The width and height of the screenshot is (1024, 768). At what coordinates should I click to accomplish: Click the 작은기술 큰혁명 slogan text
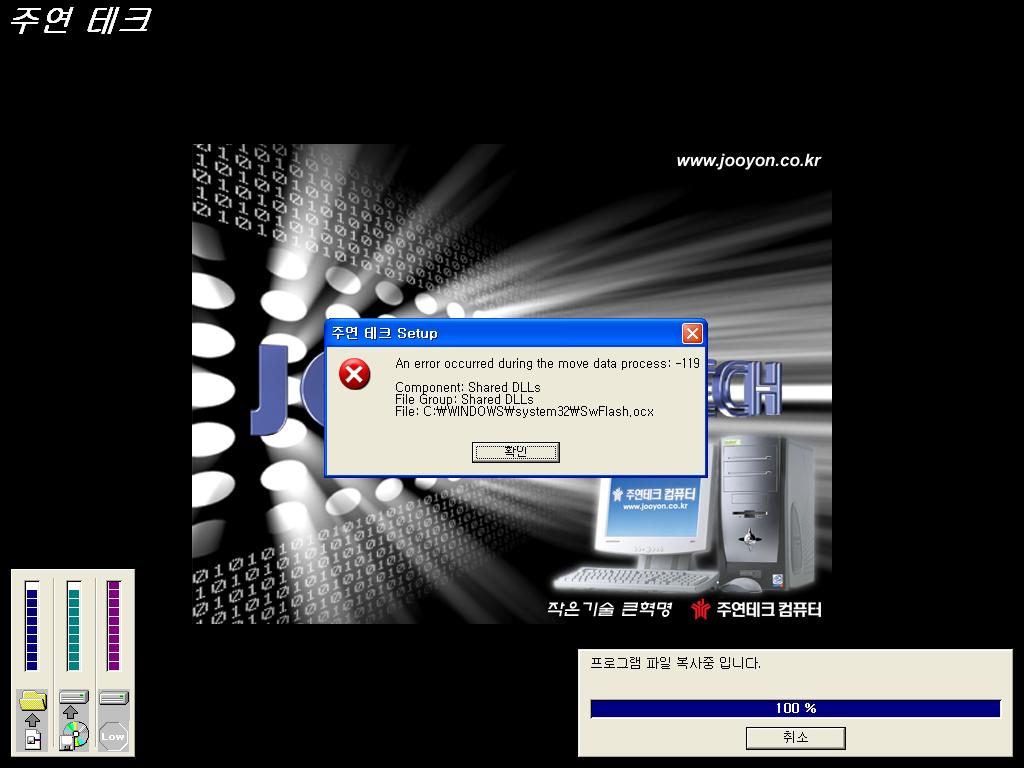[609, 609]
